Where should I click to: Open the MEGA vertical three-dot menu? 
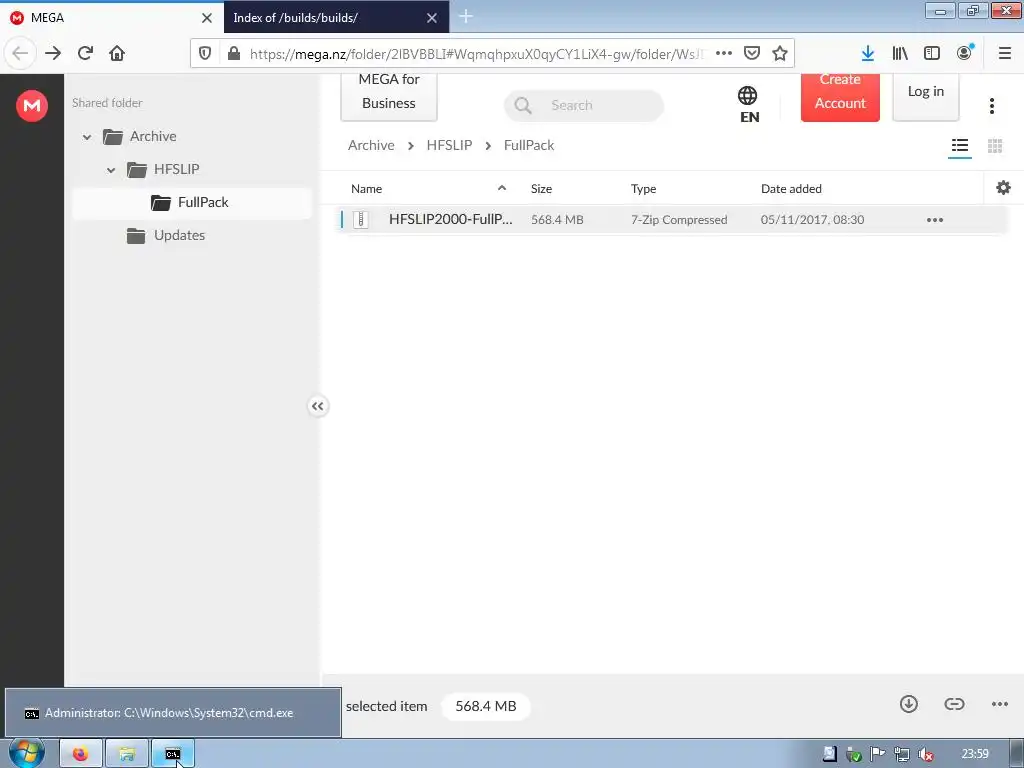click(992, 106)
